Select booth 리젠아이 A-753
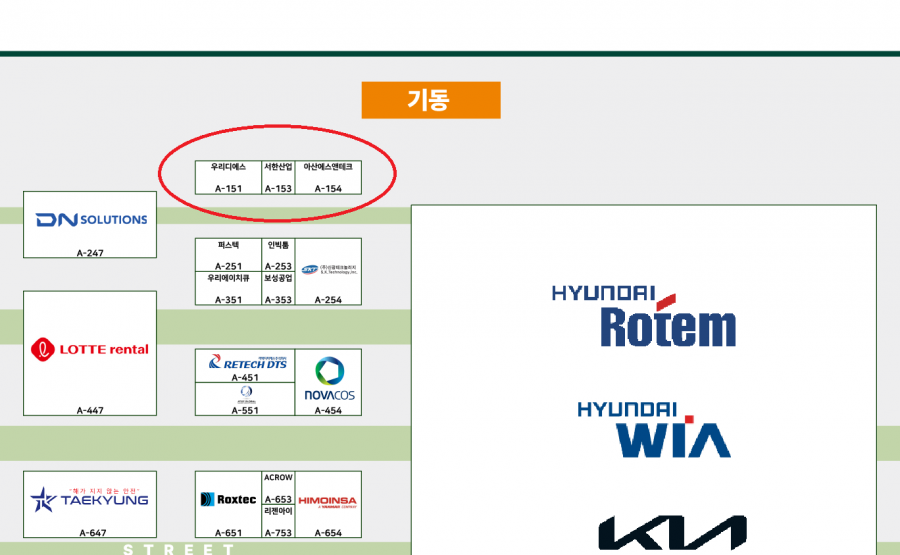Image resolution: width=900 pixels, height=555 pixels. pos(278,521)
